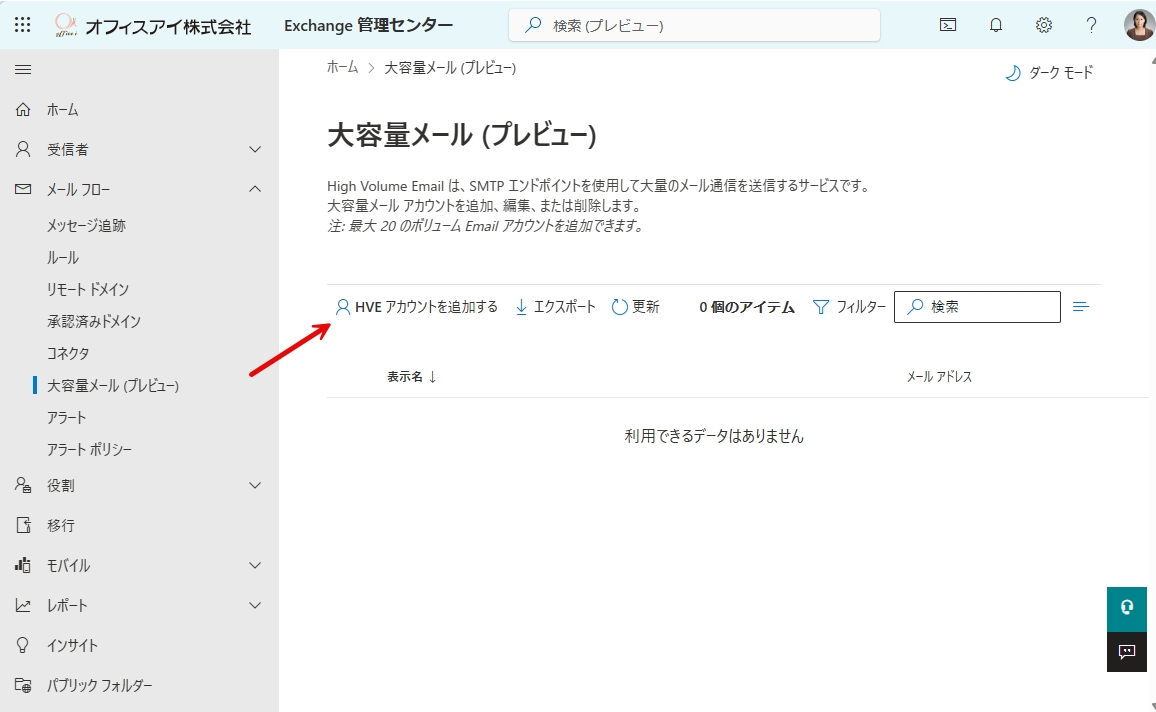This screenshot has width=1156, height=712.
Task: Expand the 役割 section chevron
Action: click(255, 485)
